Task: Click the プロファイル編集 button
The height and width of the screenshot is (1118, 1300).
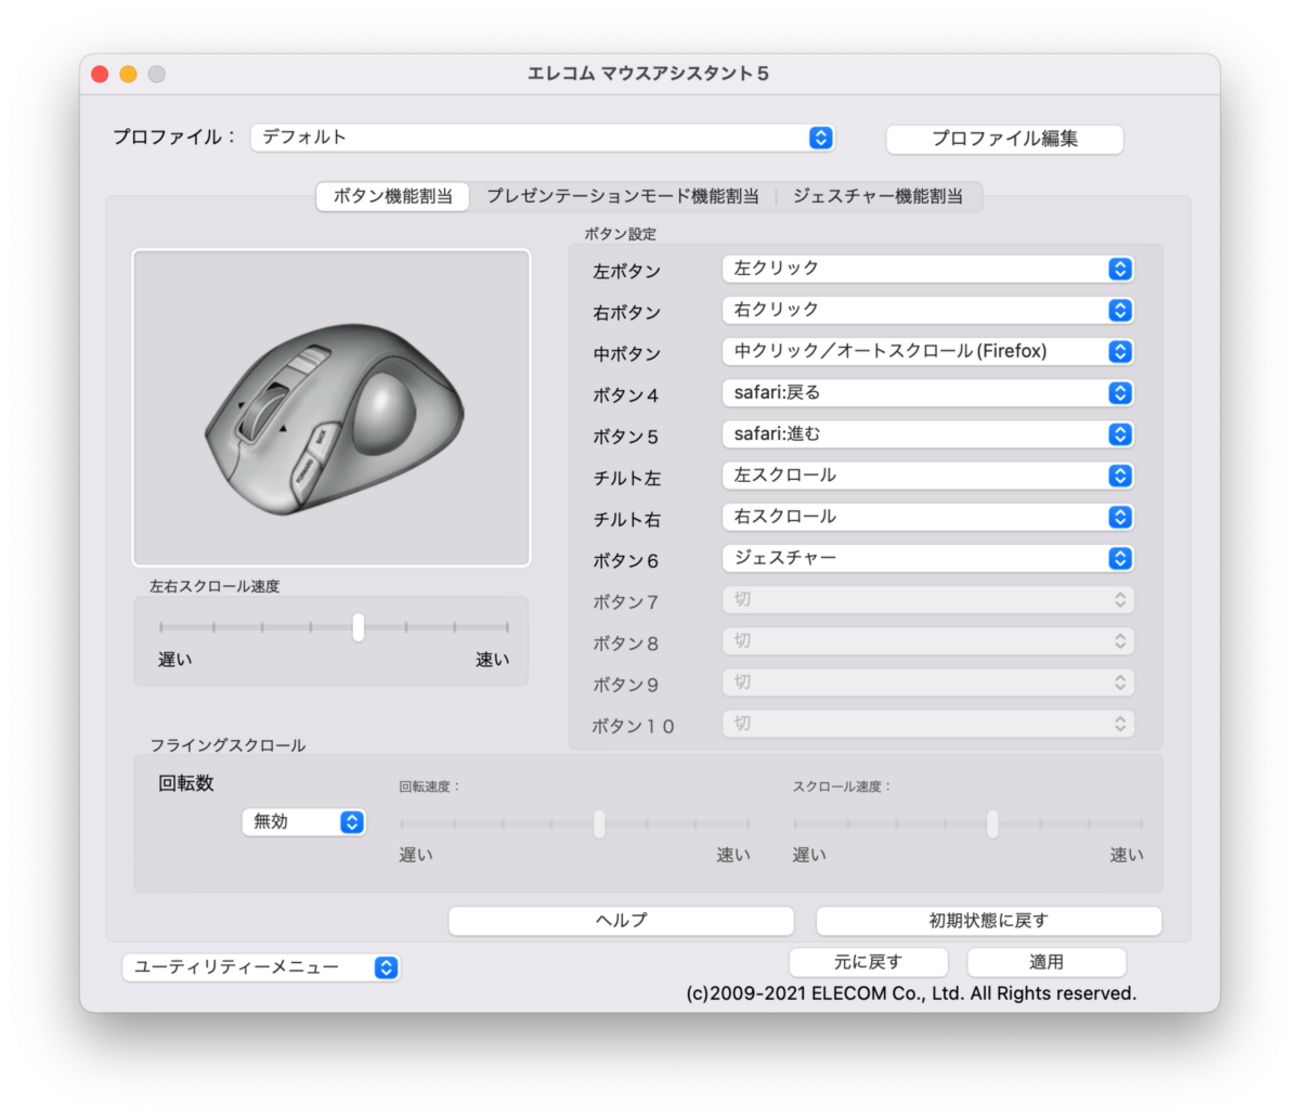Action: coord(1004,139)
